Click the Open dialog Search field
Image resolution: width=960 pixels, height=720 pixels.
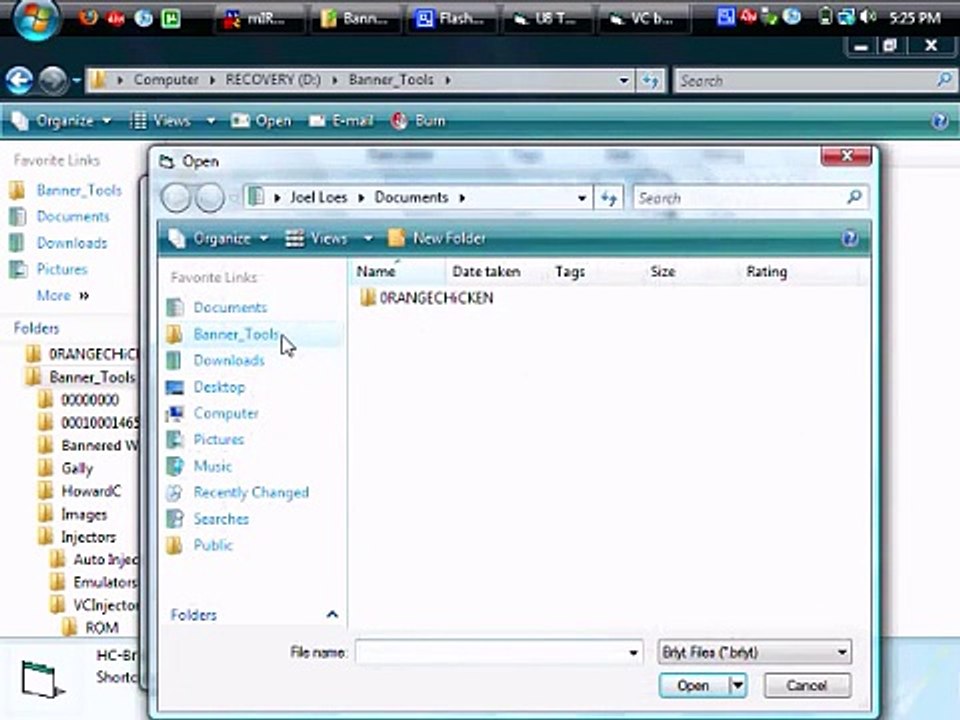click(751, 198)
